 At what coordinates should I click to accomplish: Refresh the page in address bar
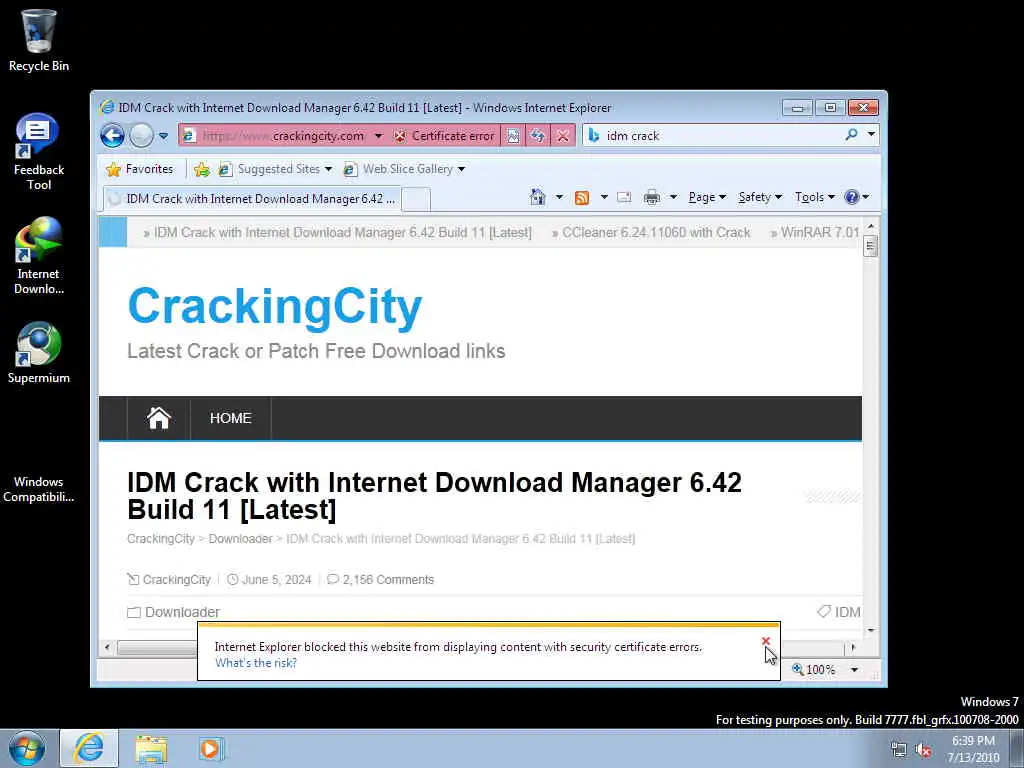[537, 136]
